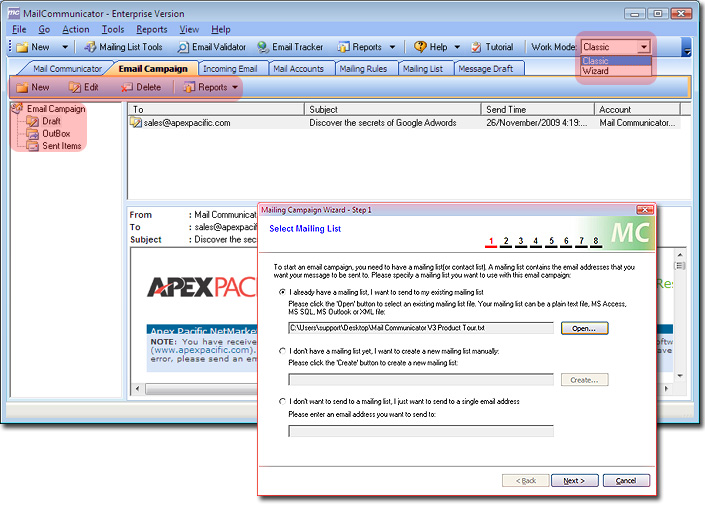Click the single email address field

coord(421,431)
